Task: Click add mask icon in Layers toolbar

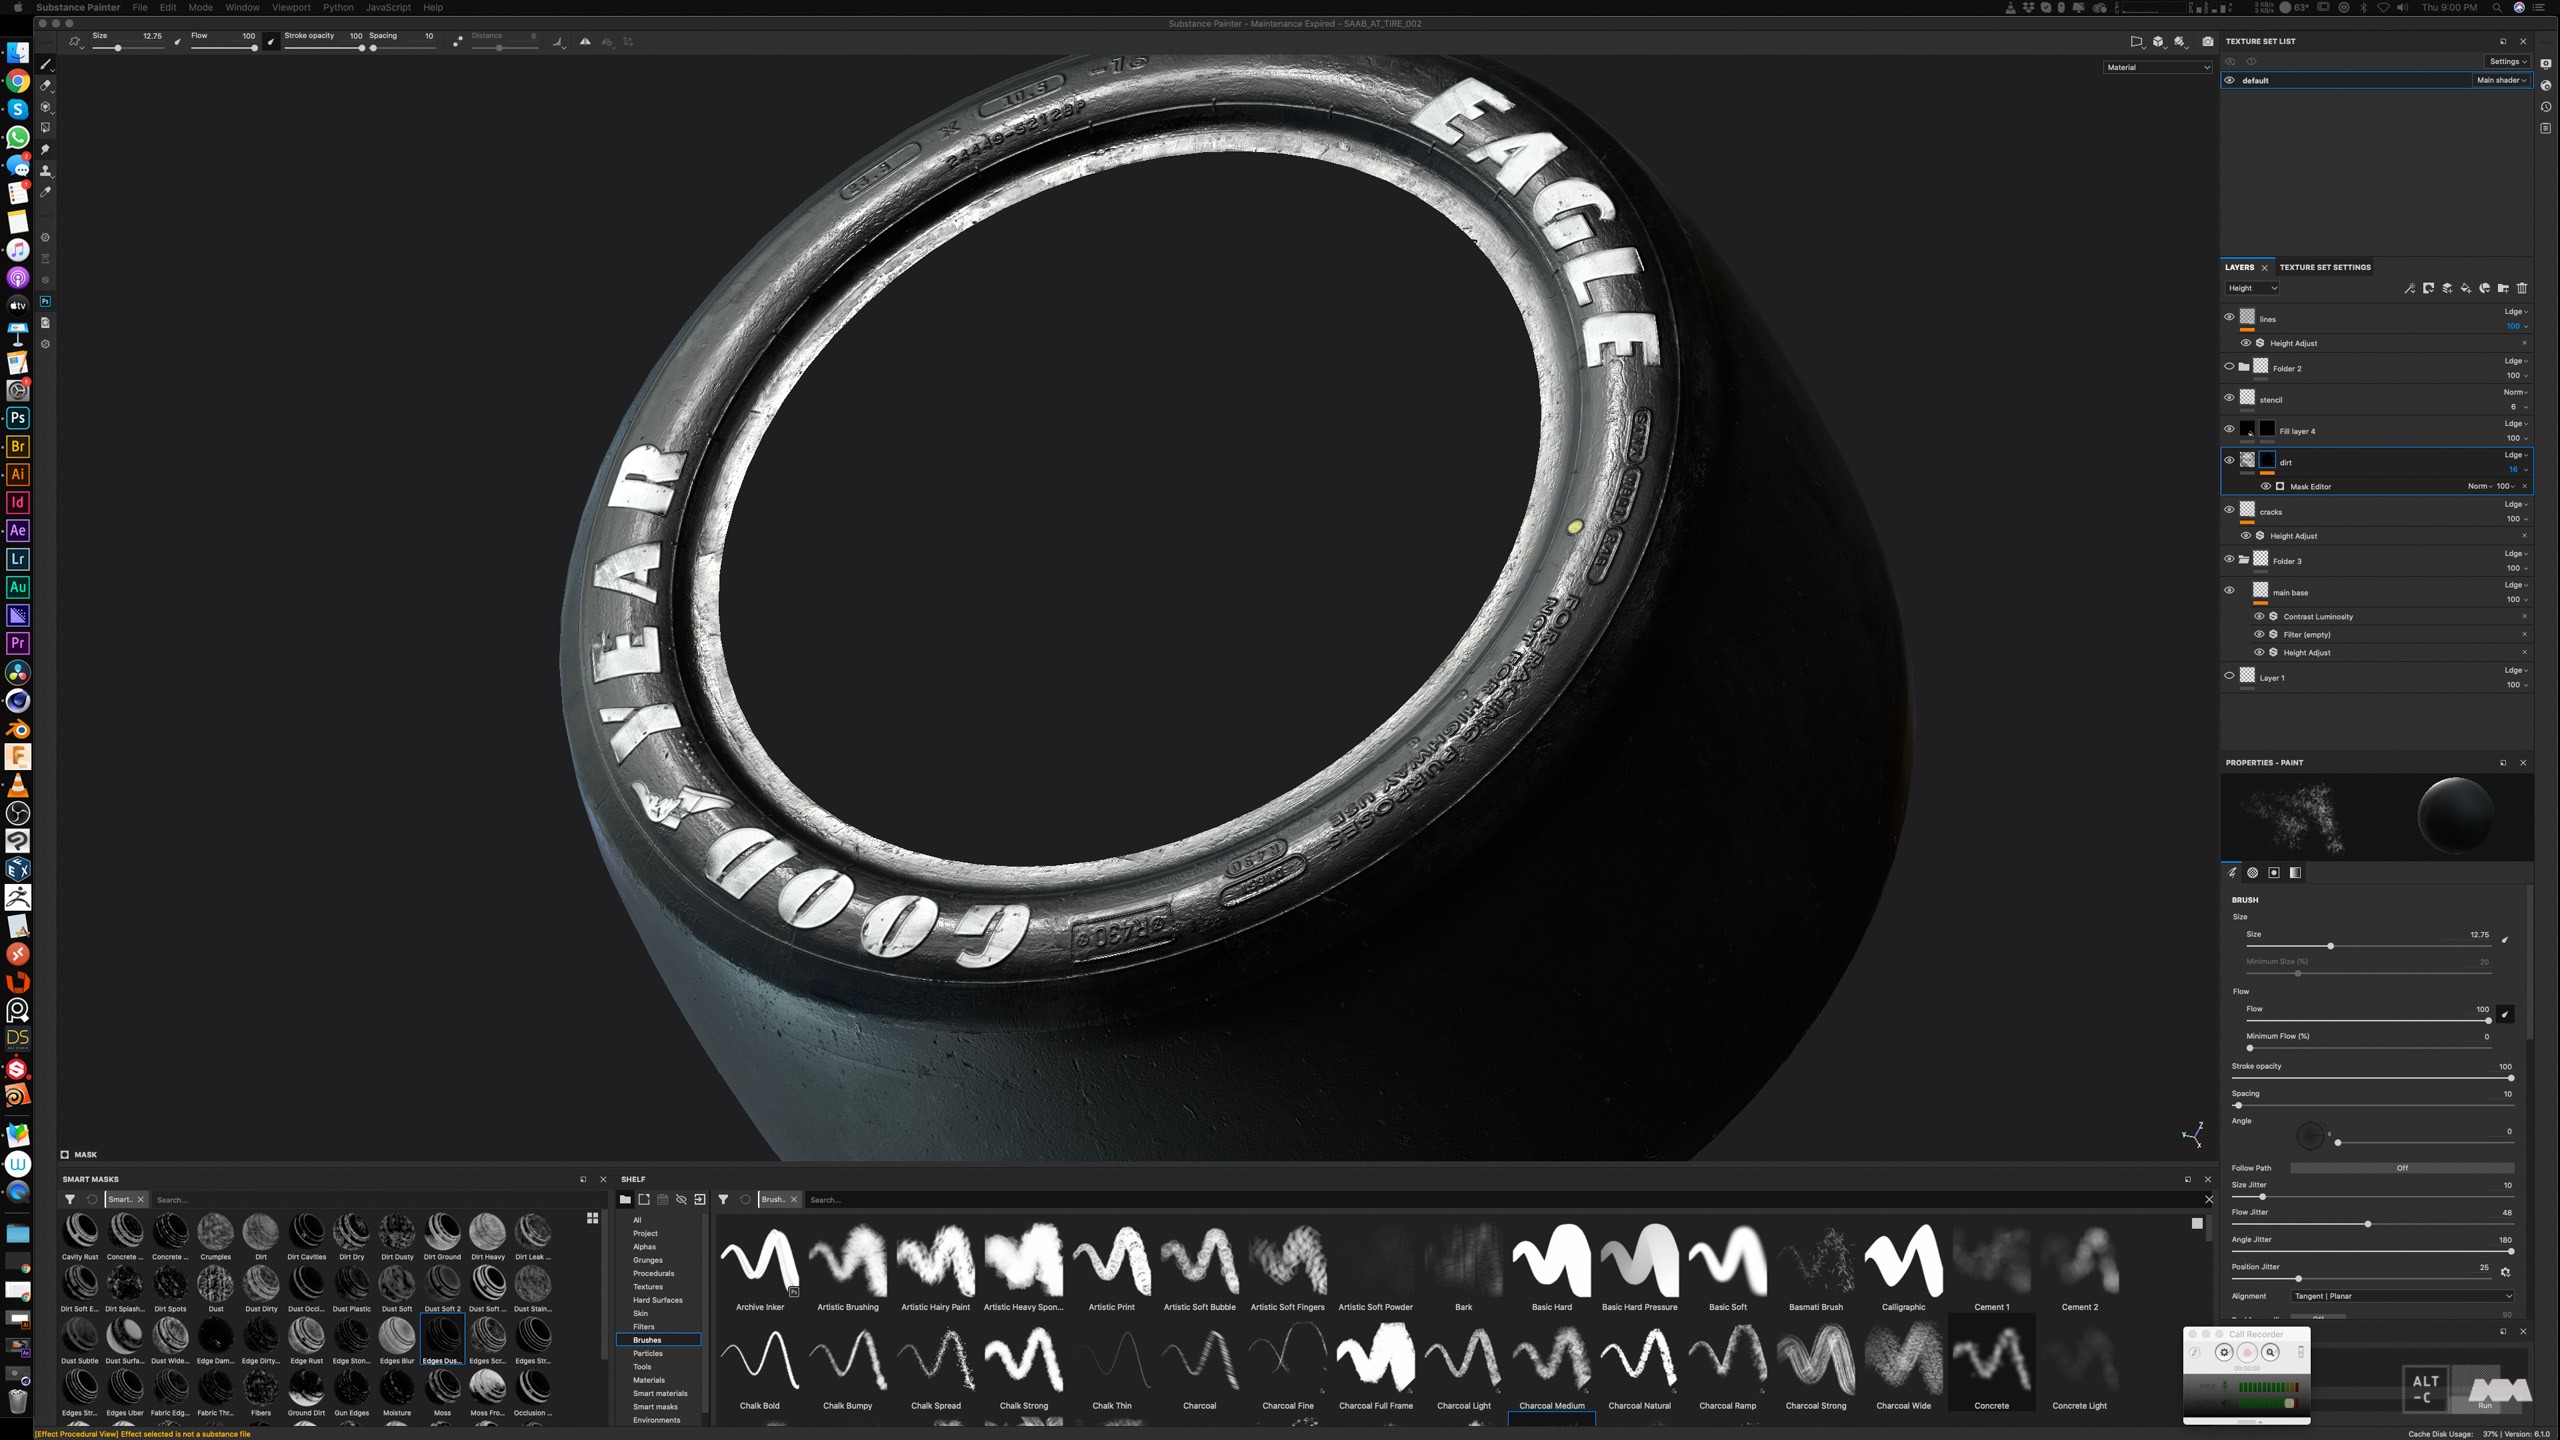Action: coord(2429,289)
